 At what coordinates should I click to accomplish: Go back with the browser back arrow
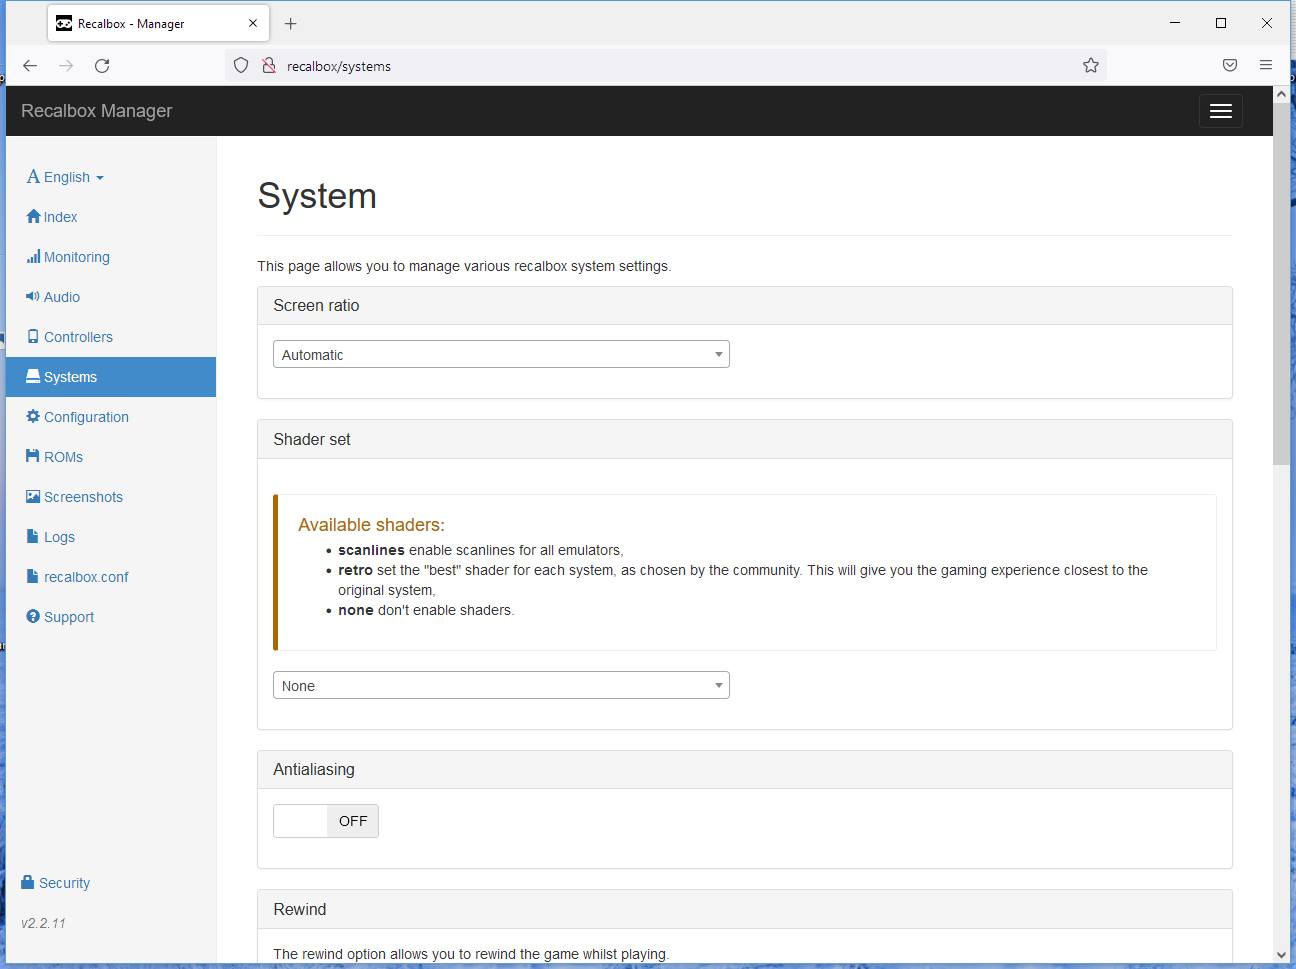(x=30, y=66)
